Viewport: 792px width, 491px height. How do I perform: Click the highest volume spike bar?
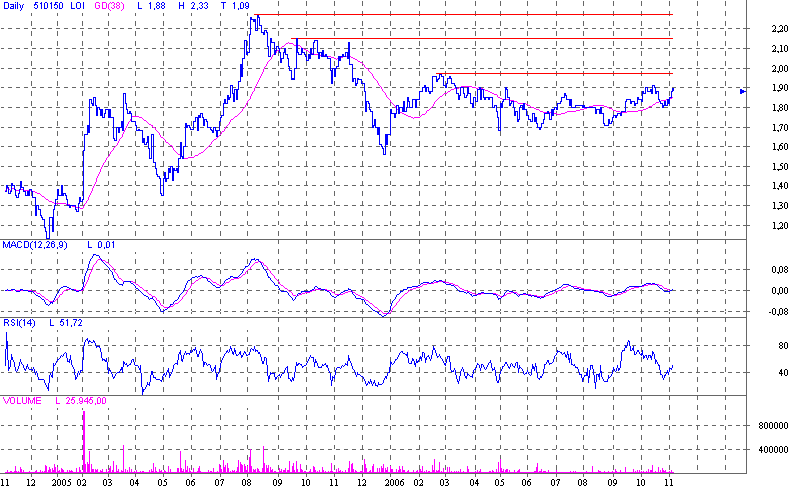tap(84, 442)
